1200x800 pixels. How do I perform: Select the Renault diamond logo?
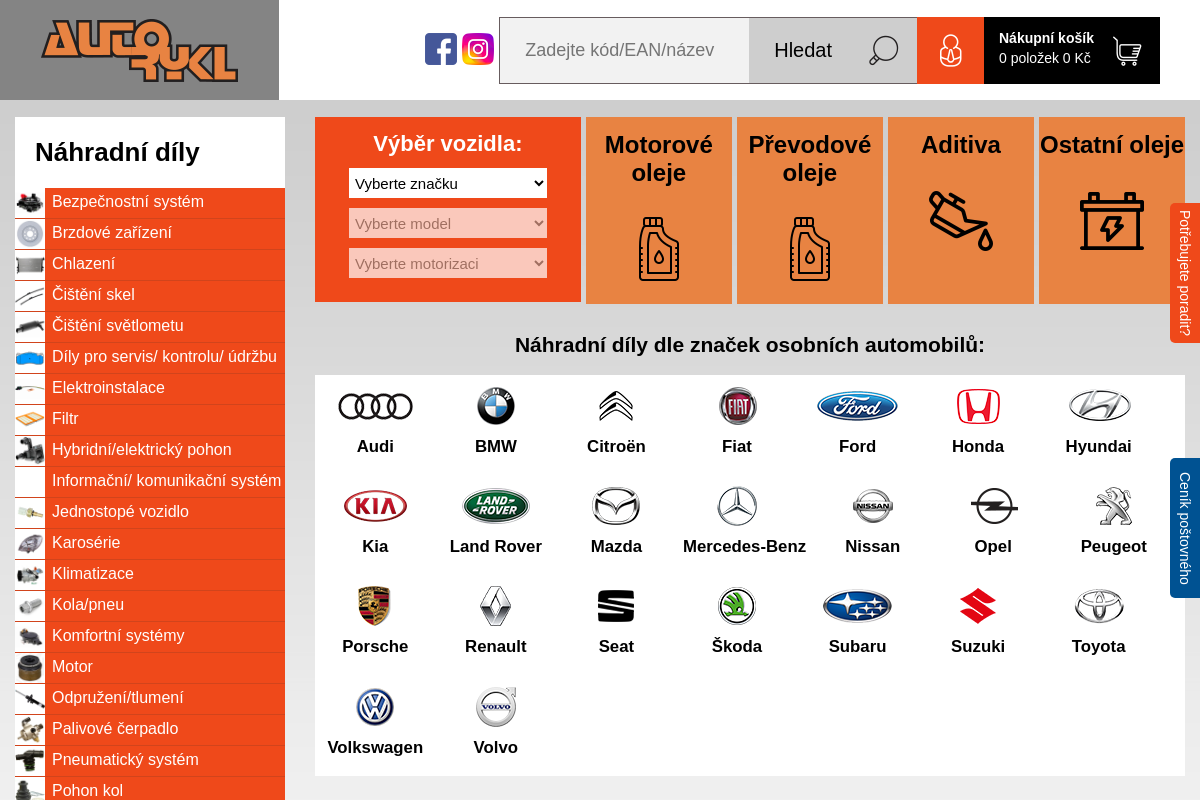(x=496, y=606)
